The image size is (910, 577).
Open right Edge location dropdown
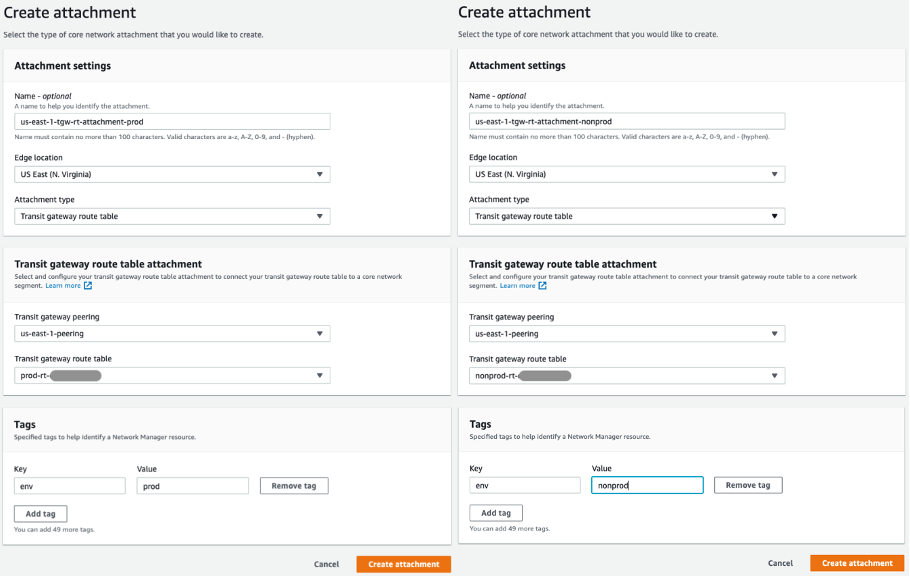click(x=627, y=174)
